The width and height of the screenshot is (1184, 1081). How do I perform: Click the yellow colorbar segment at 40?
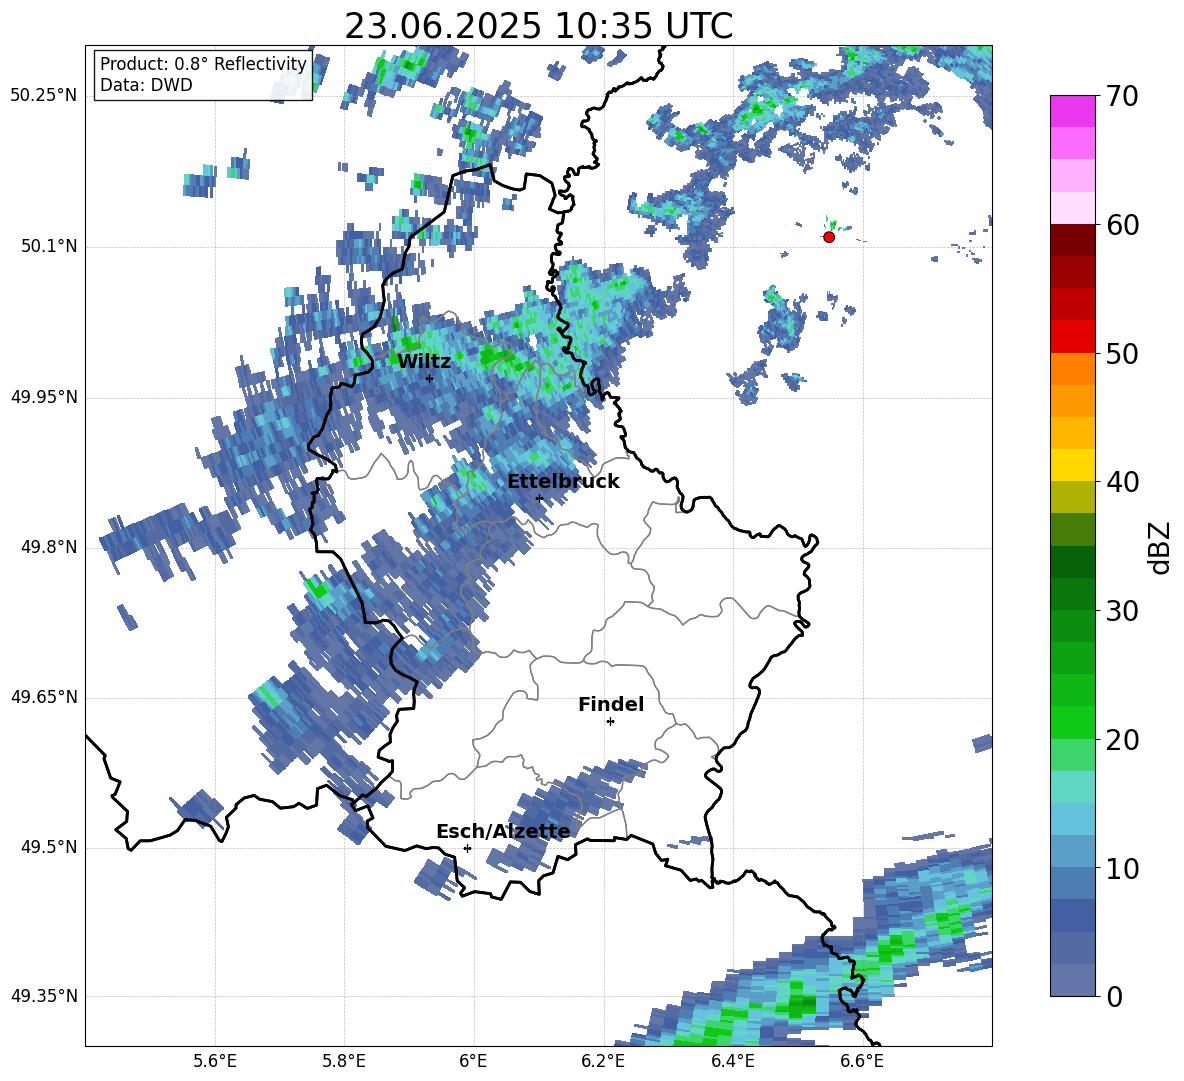[1072, 465]
